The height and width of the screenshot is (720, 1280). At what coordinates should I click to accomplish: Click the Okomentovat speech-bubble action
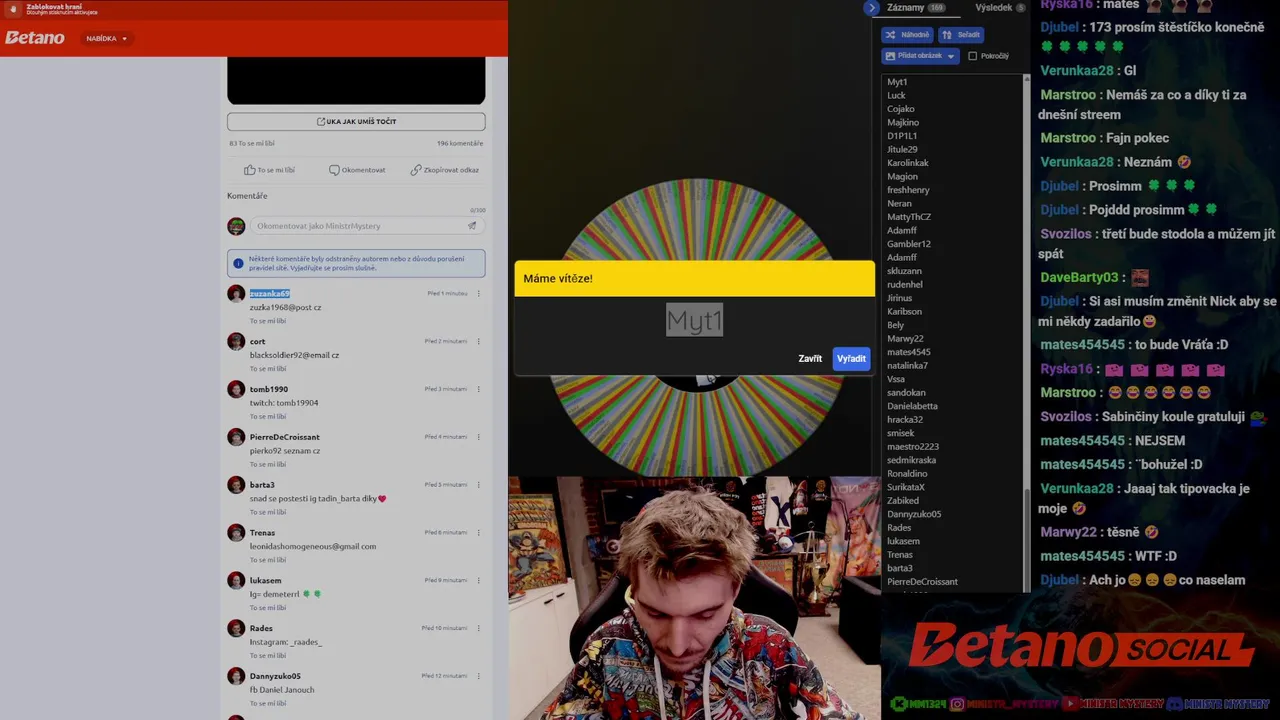click(357, 170)
